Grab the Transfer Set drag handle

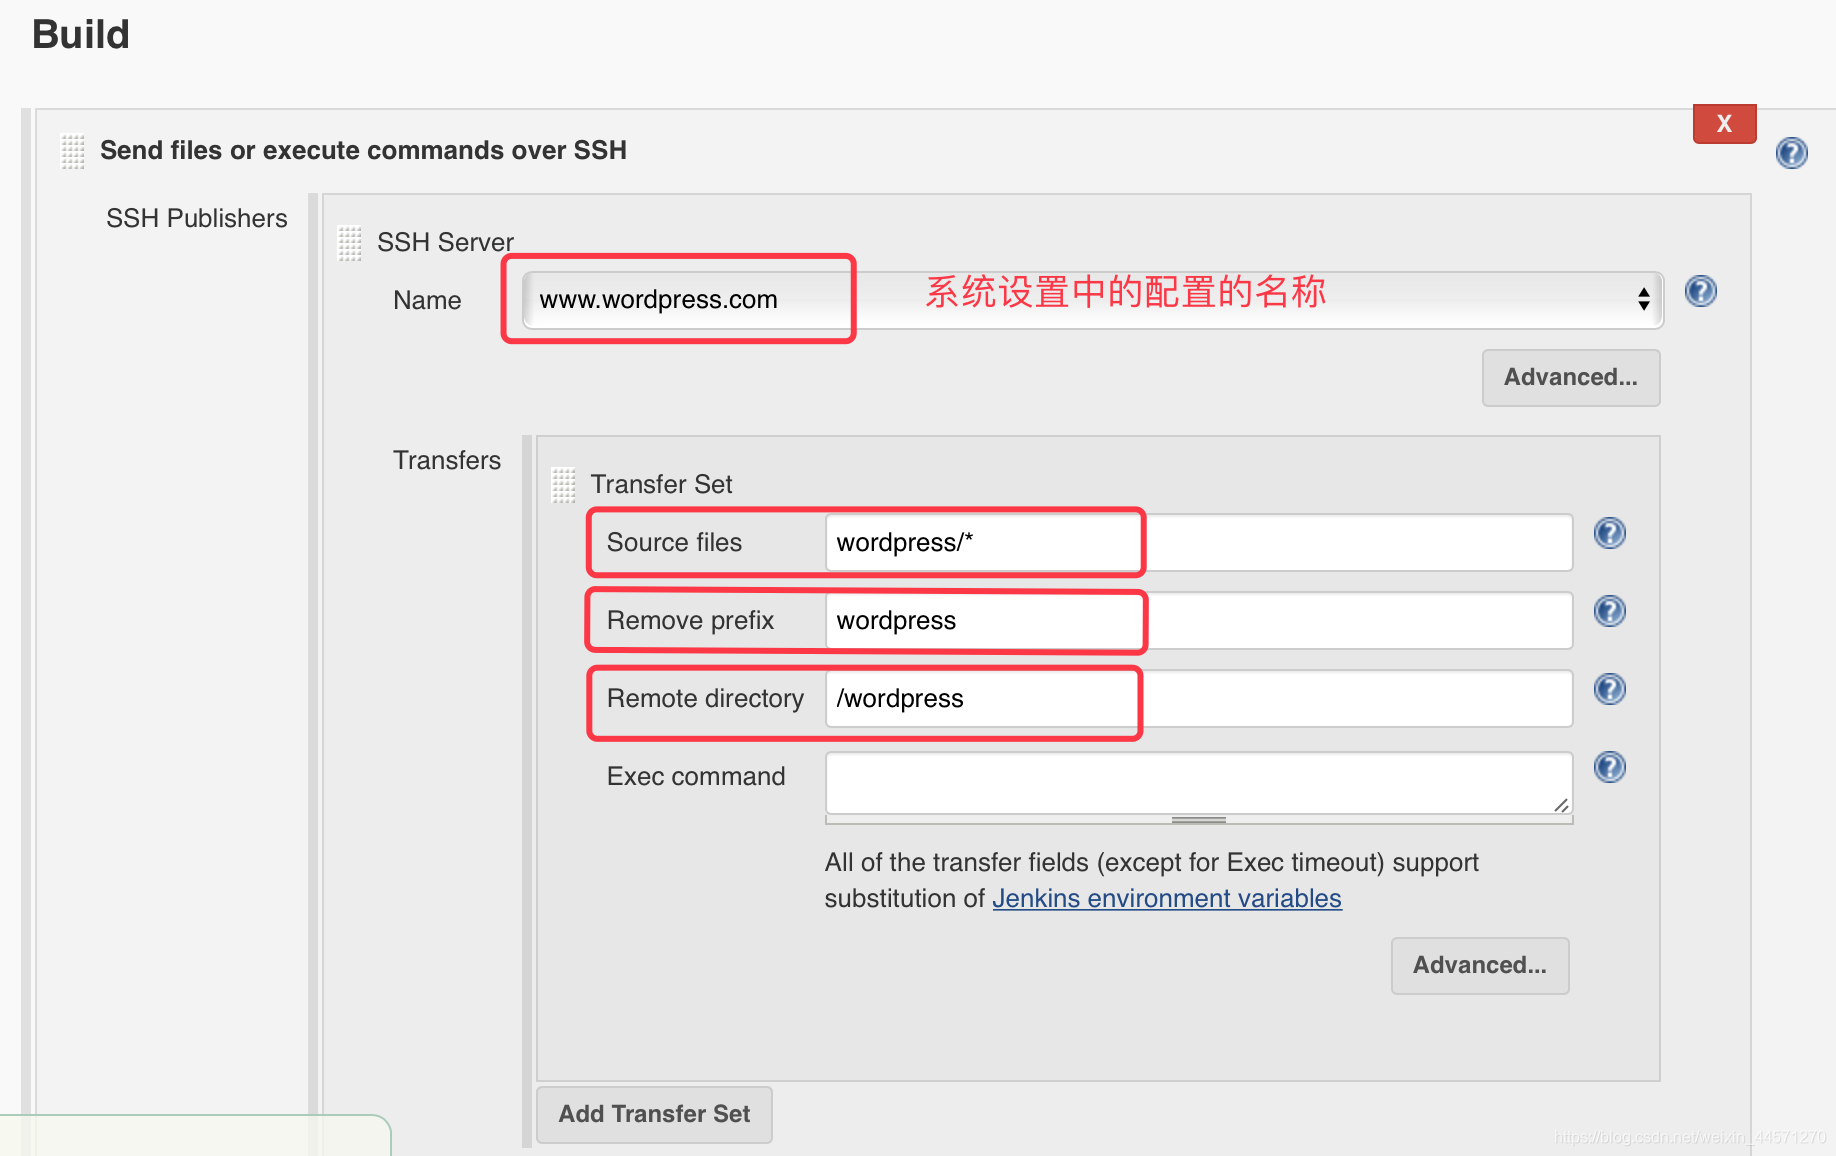point(564,485)
